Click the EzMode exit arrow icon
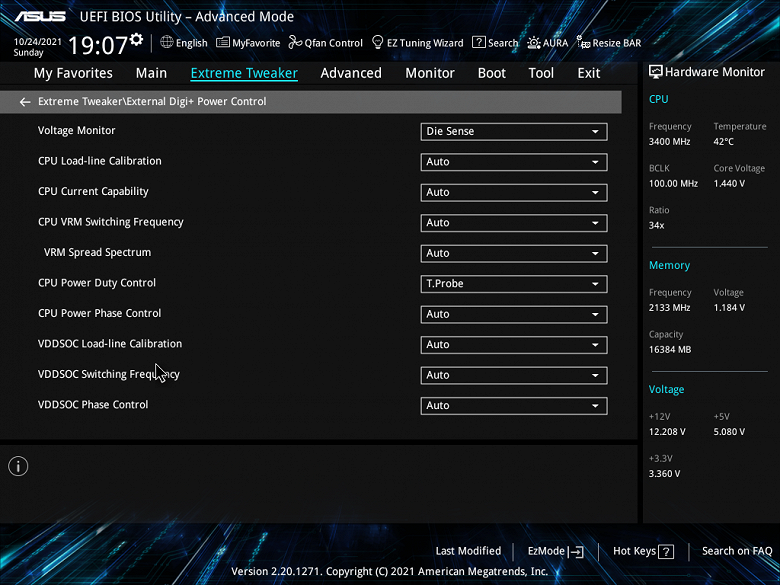The width and height of the screenshot is (780, 585). coord(576,552)
